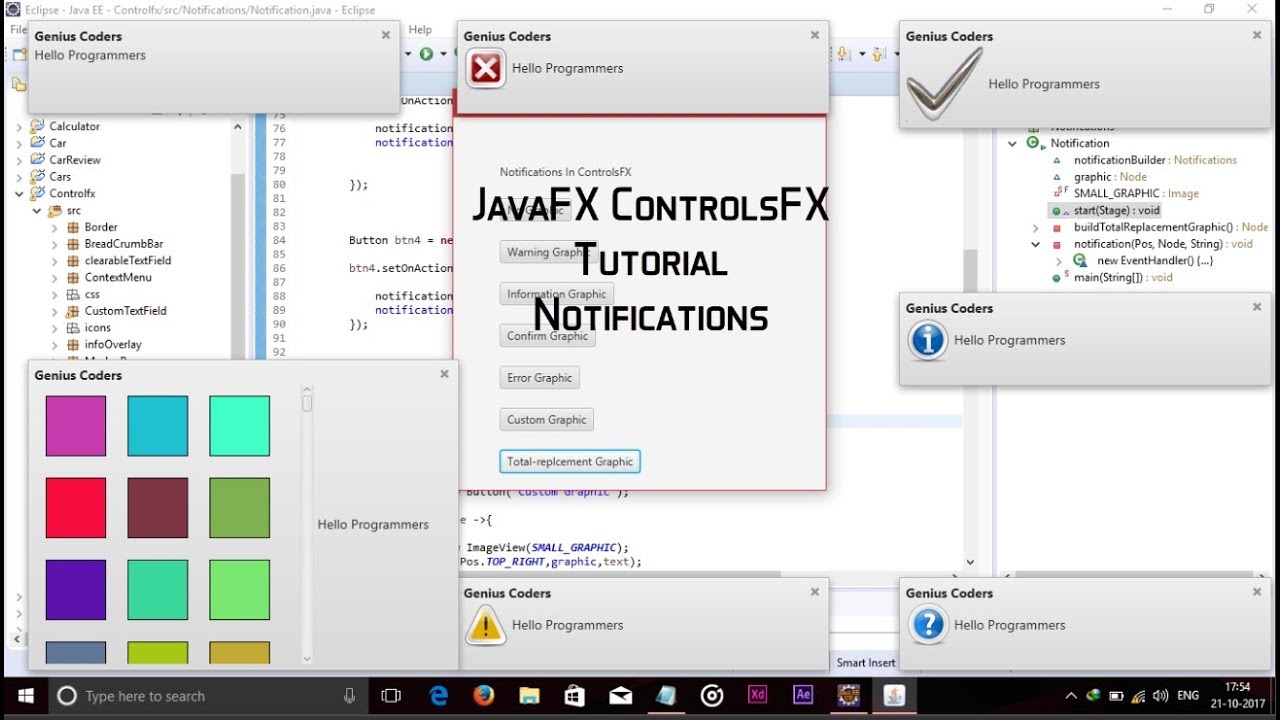Expand the CarReview project

click(19, 160)
